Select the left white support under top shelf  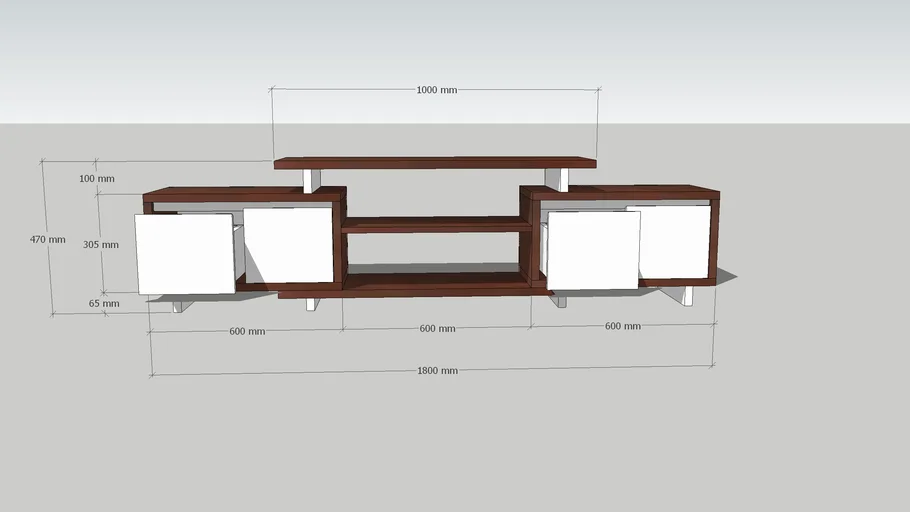coord(312,179)
